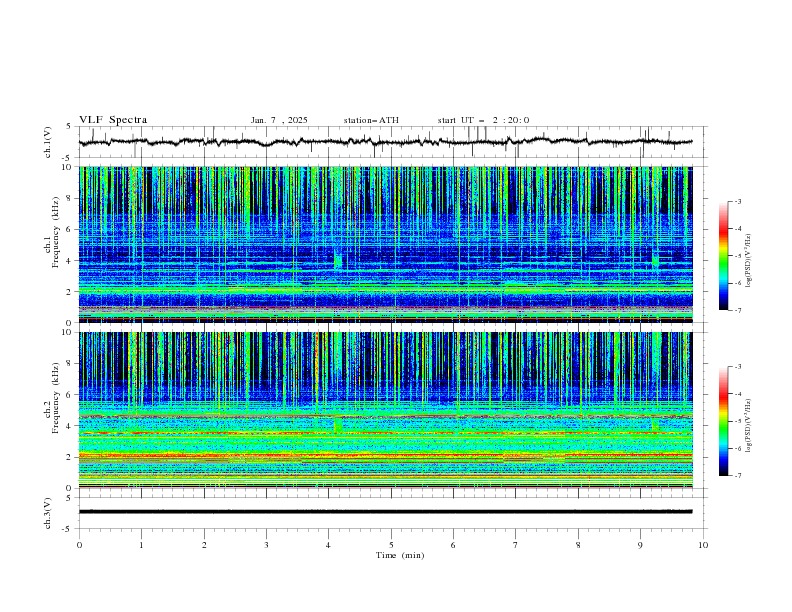Click the '-7' value on ch.2 colorbar
The image size is (792, 612).
click(737, 476)
